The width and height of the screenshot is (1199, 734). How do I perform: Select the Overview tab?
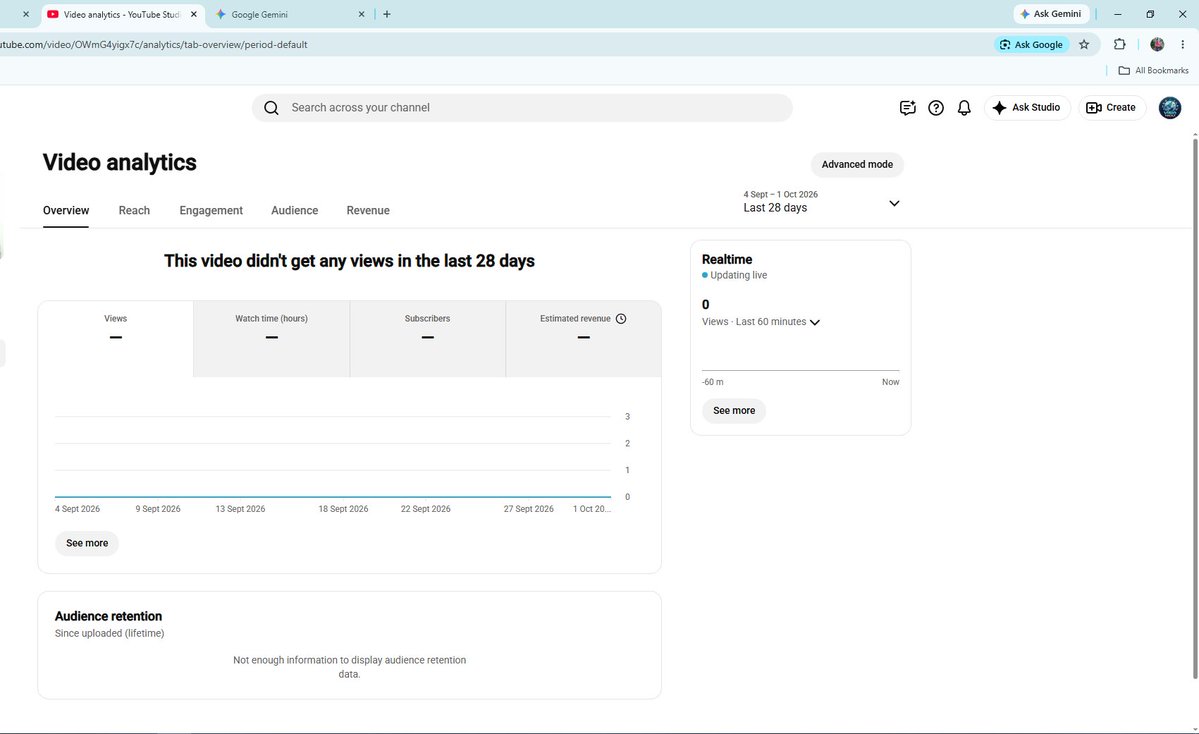[x=66, y=210]
